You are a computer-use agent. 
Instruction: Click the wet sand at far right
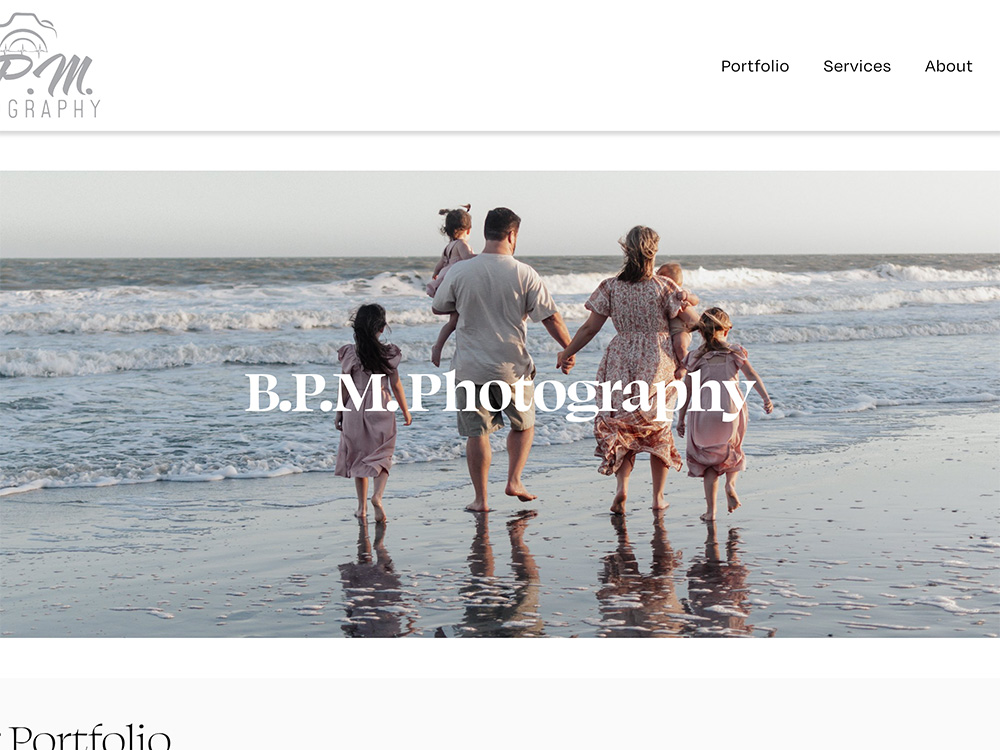(x=893, y=529)
